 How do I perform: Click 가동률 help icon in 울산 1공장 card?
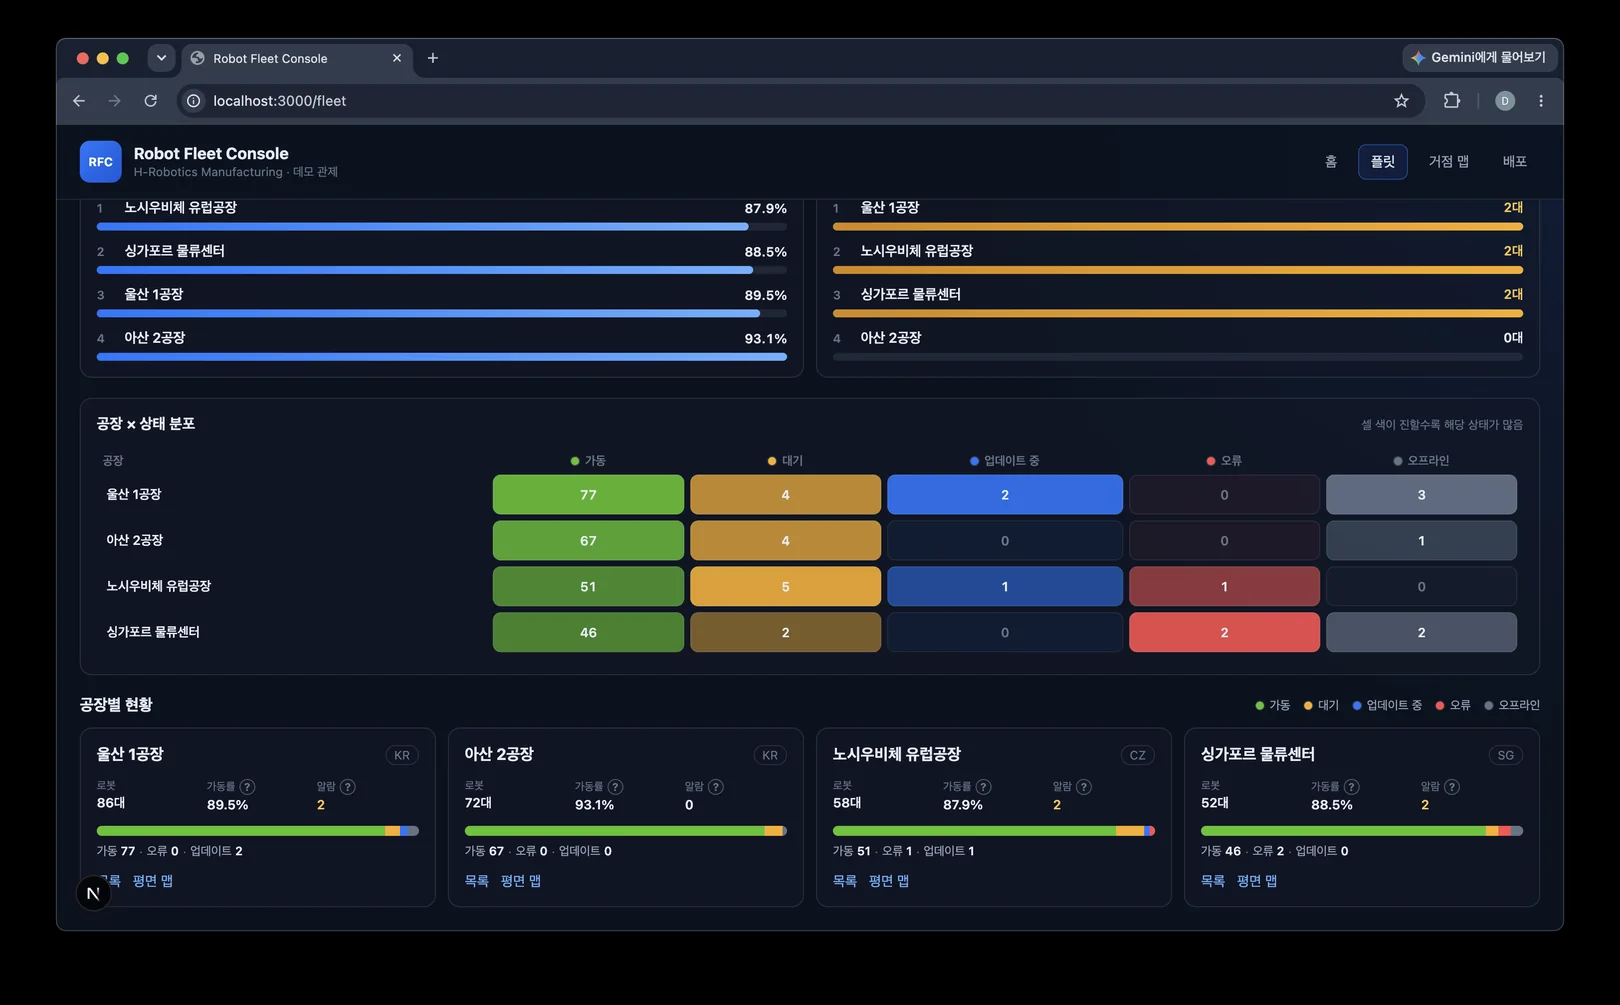pos(247,787)
